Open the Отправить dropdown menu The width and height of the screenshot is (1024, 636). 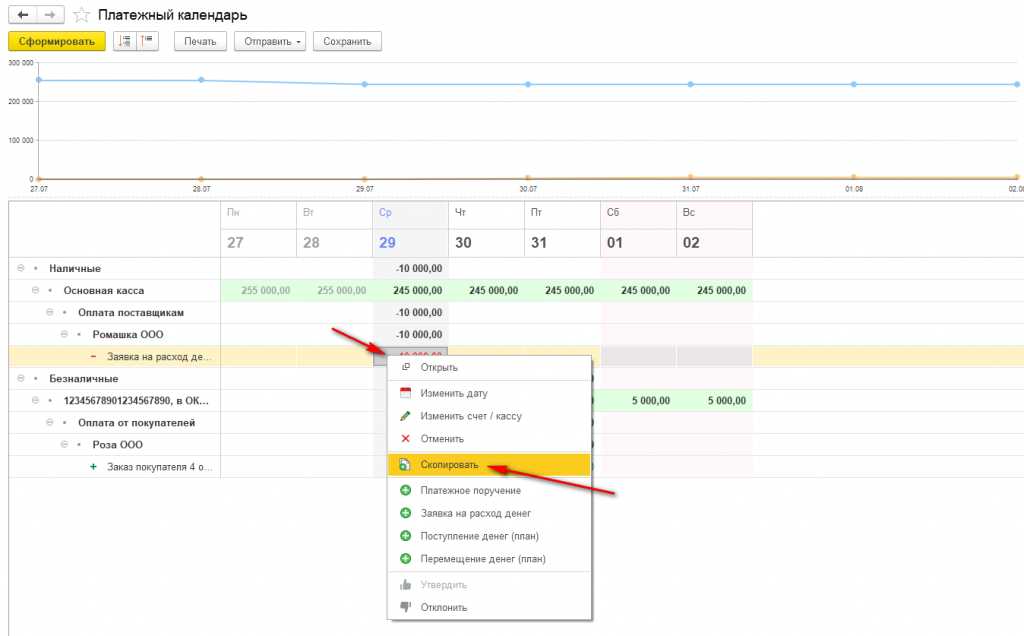click(x=270, y=41)
